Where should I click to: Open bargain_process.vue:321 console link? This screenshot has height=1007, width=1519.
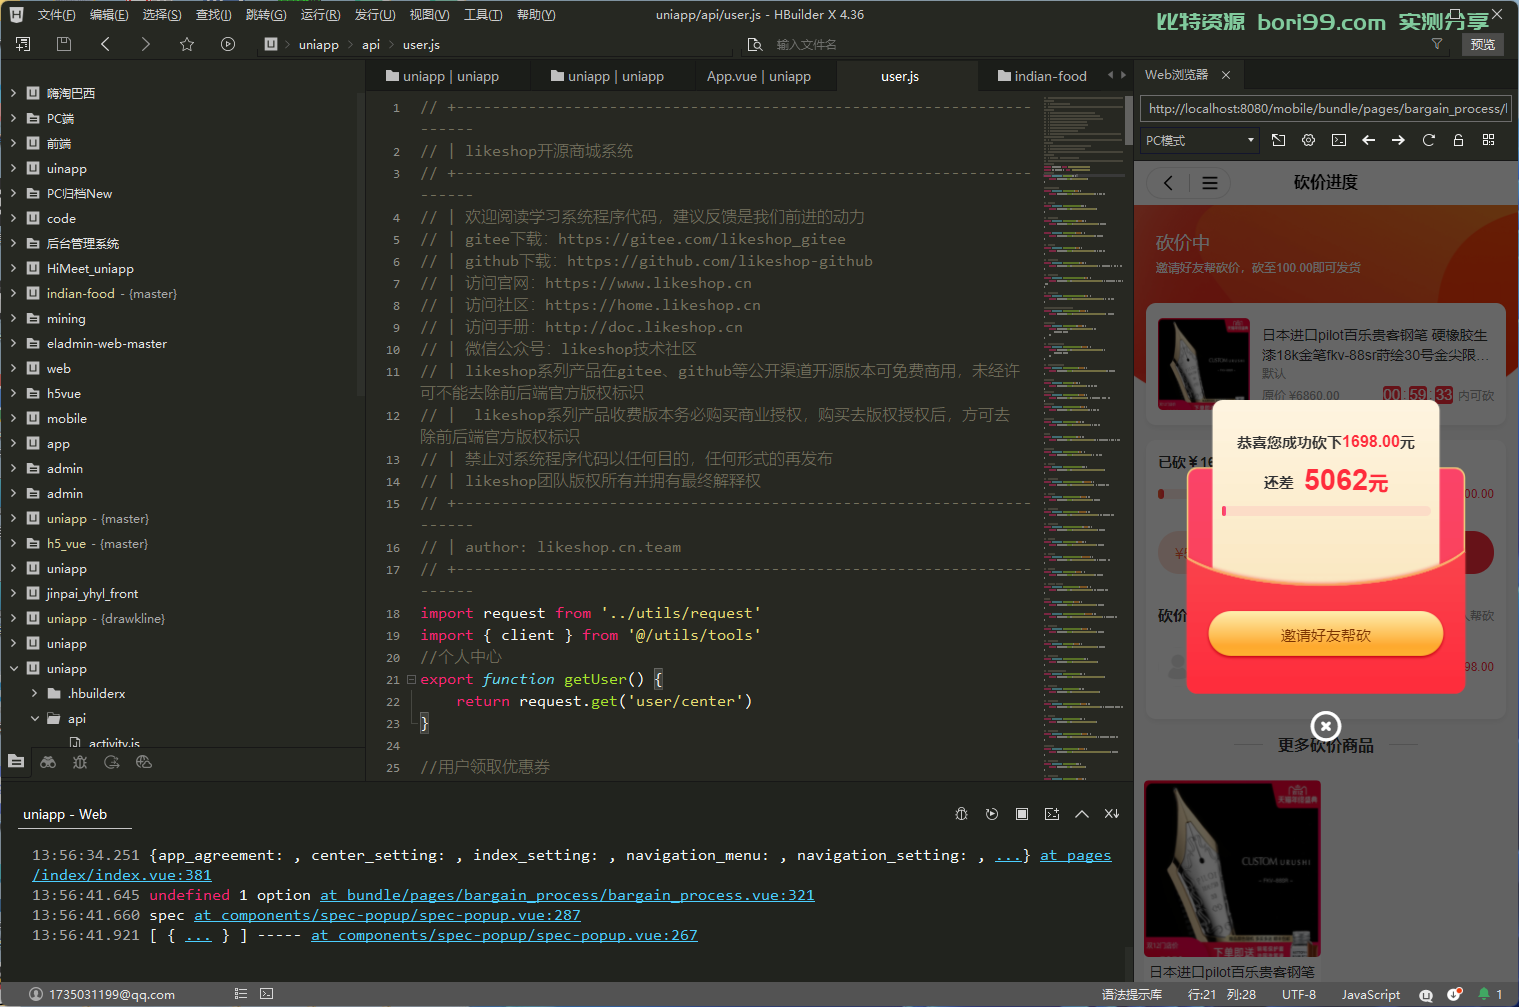567,895
